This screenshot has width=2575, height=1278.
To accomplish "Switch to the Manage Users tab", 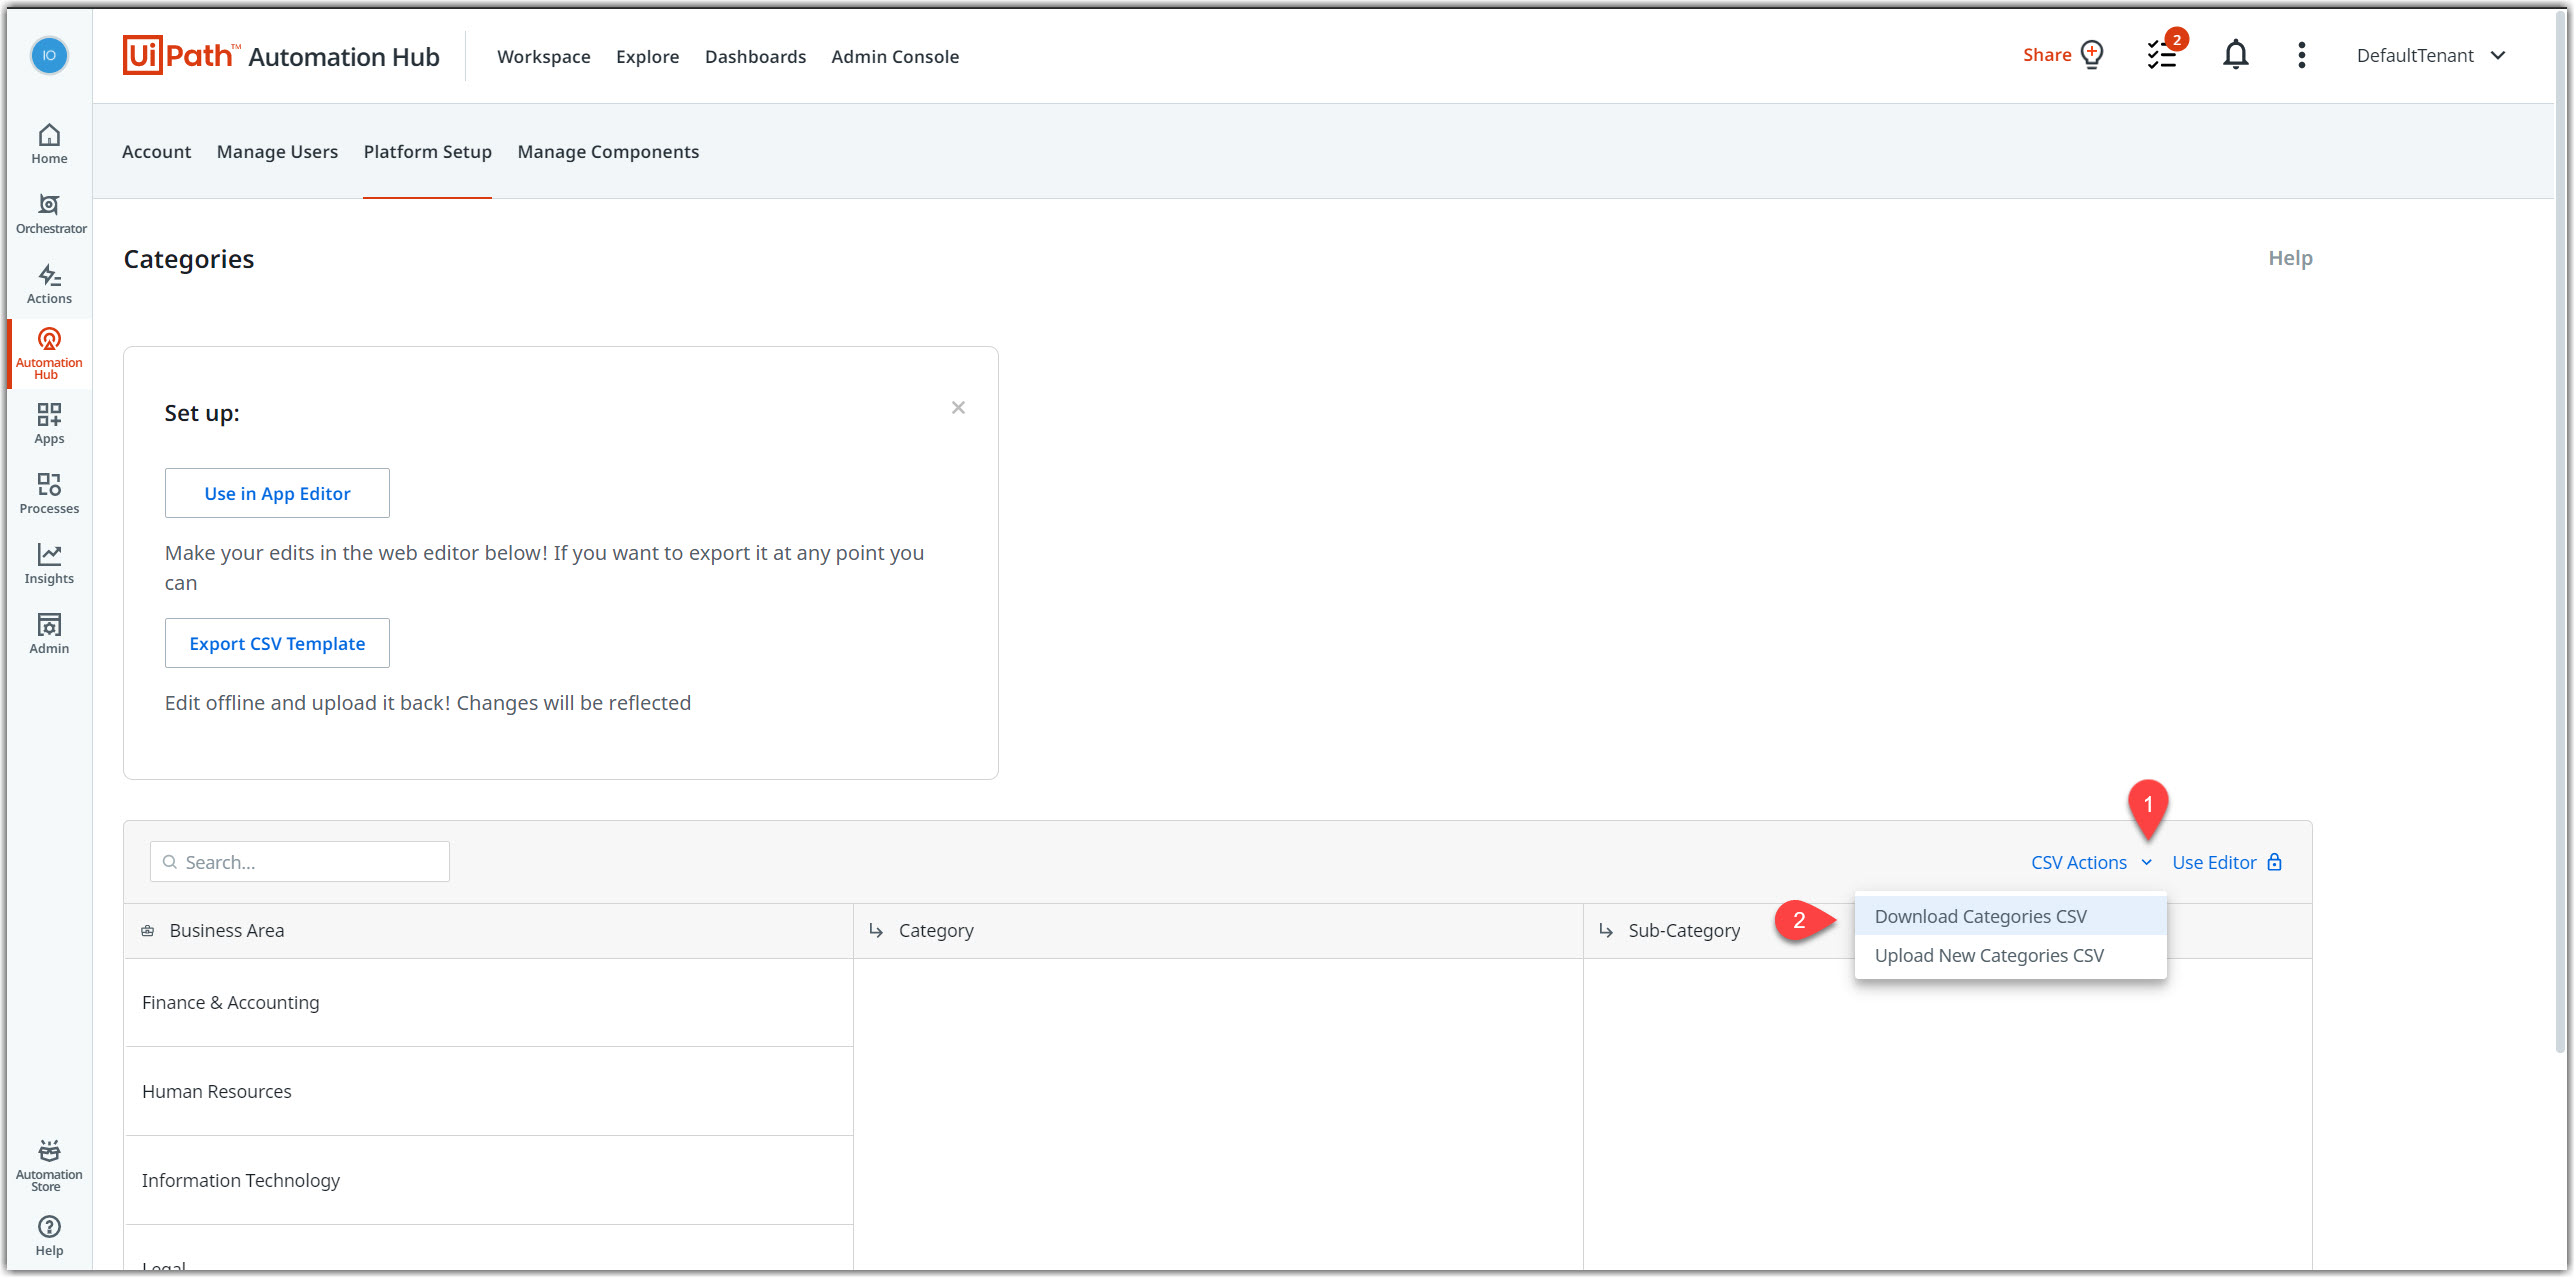I will [x=277, y=152].
